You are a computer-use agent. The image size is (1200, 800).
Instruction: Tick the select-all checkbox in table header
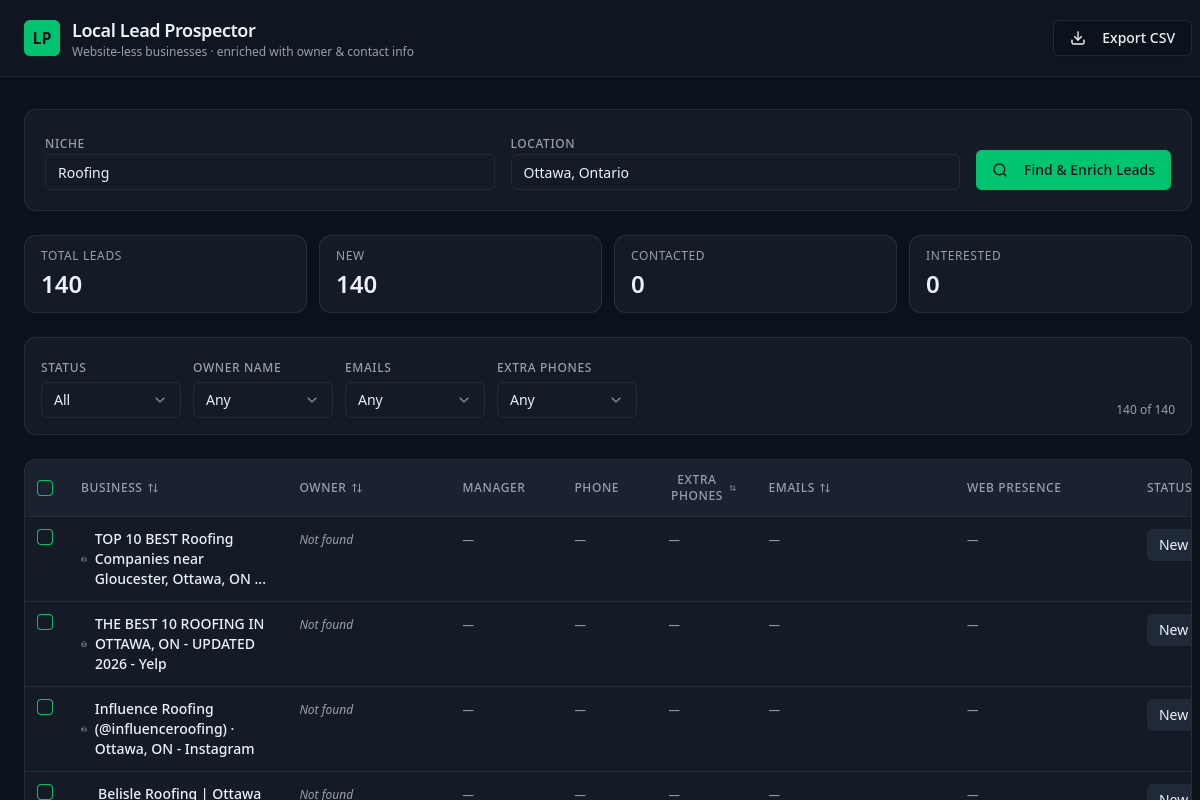45,488
